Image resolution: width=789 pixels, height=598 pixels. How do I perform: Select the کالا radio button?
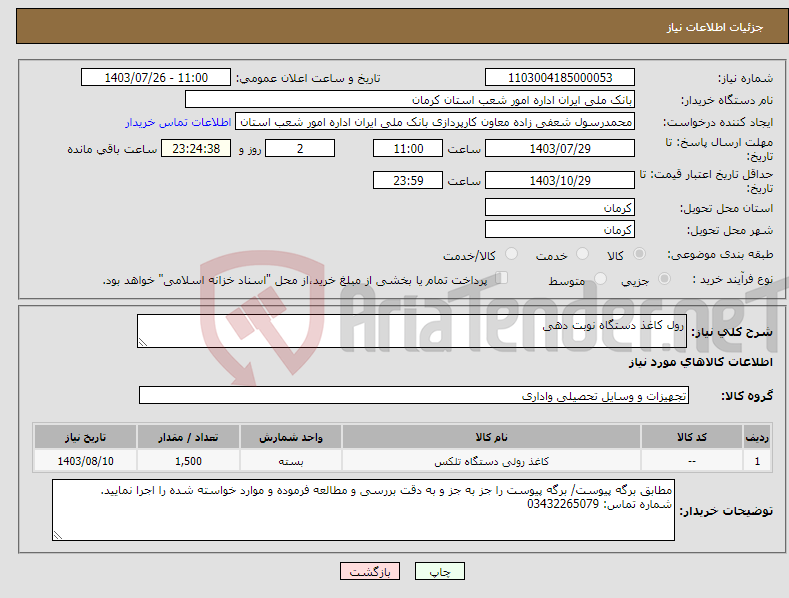pos(639,254)
